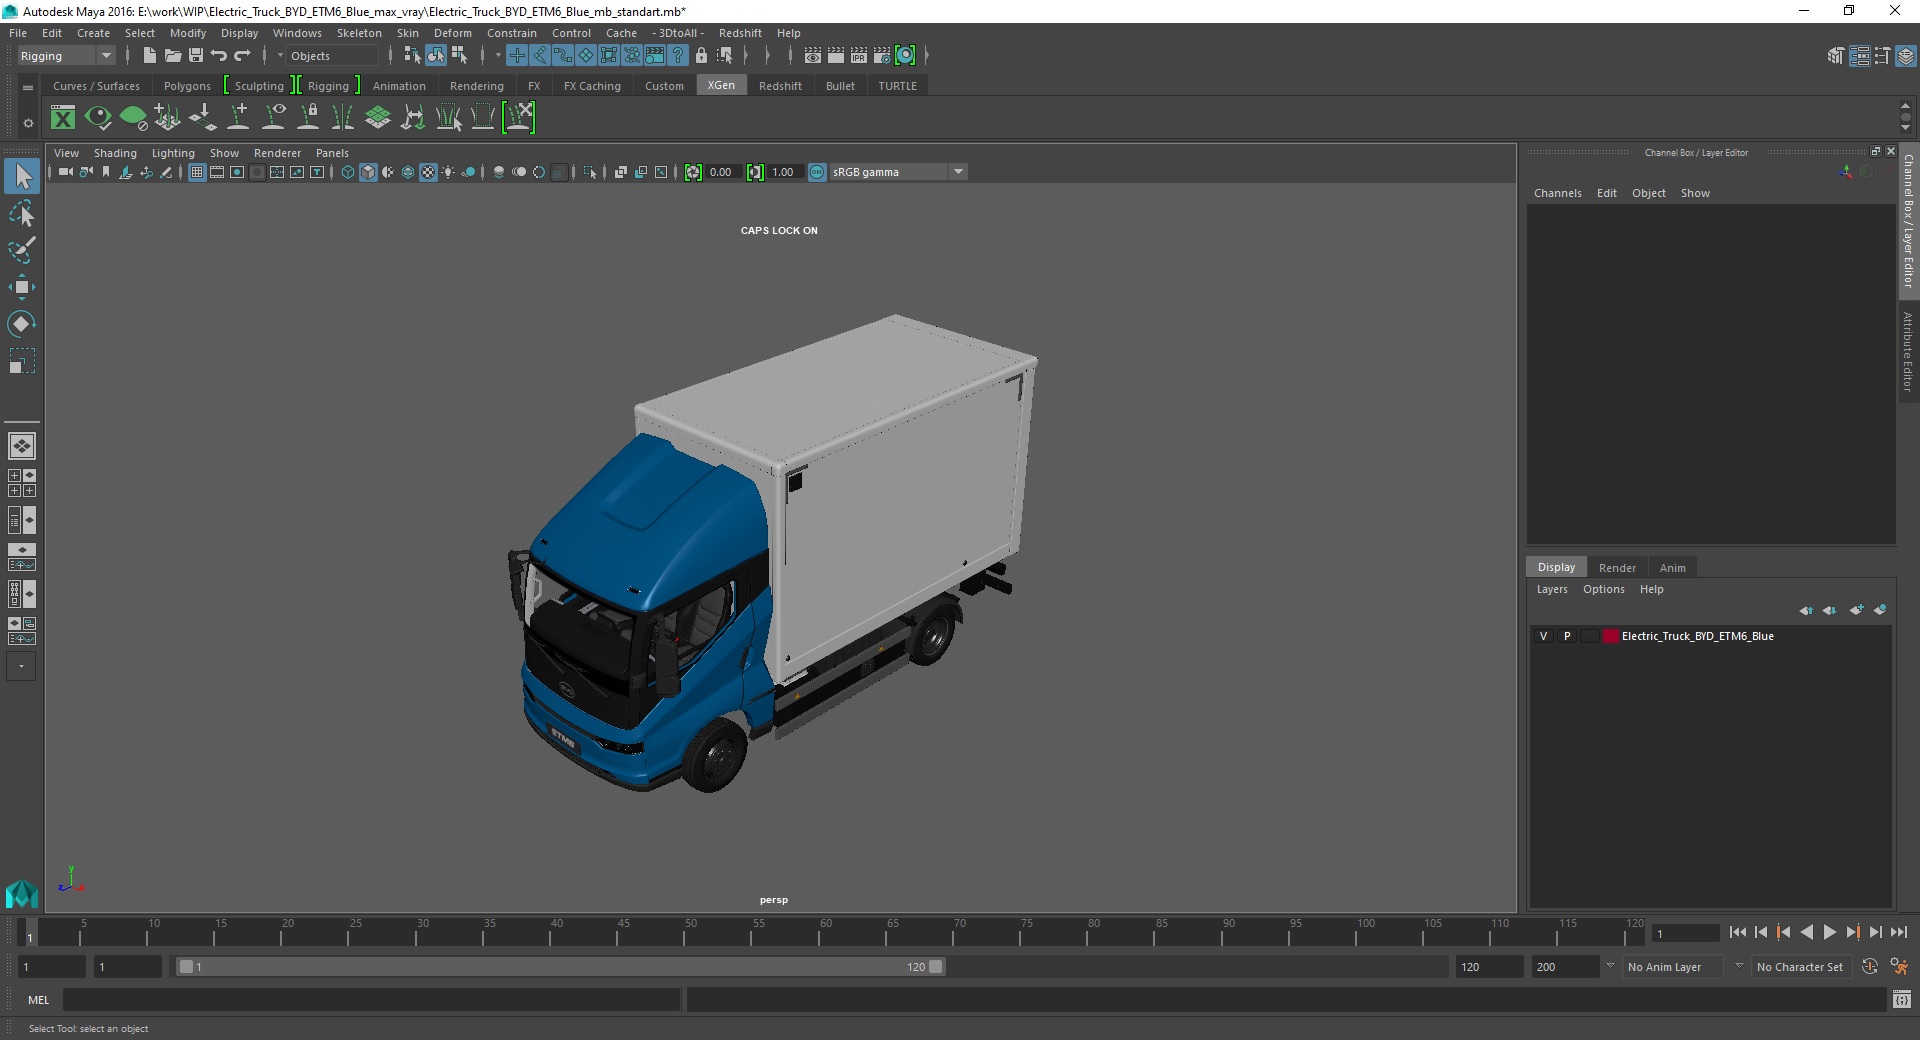Activate the Scale tool in the toolbox

coord(22,360)
